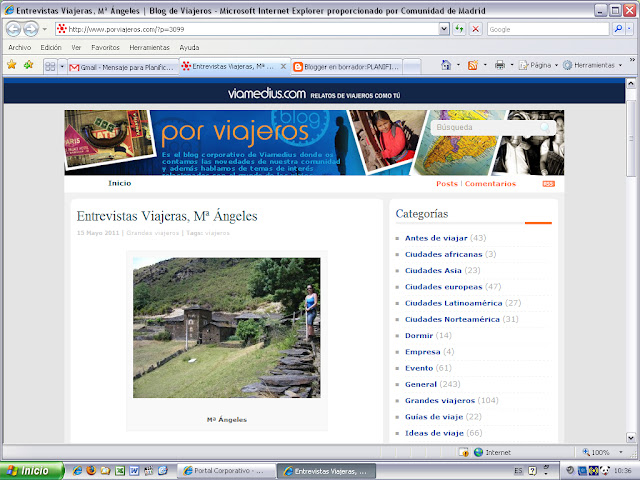
Task: Open the Antes de viajar category
Action: [436, 238]
